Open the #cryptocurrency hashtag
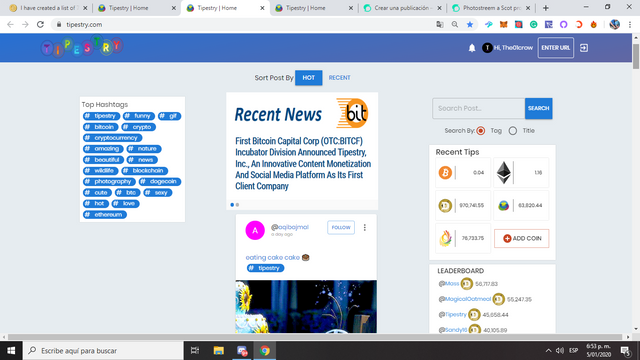 click(x=112, y=138)
